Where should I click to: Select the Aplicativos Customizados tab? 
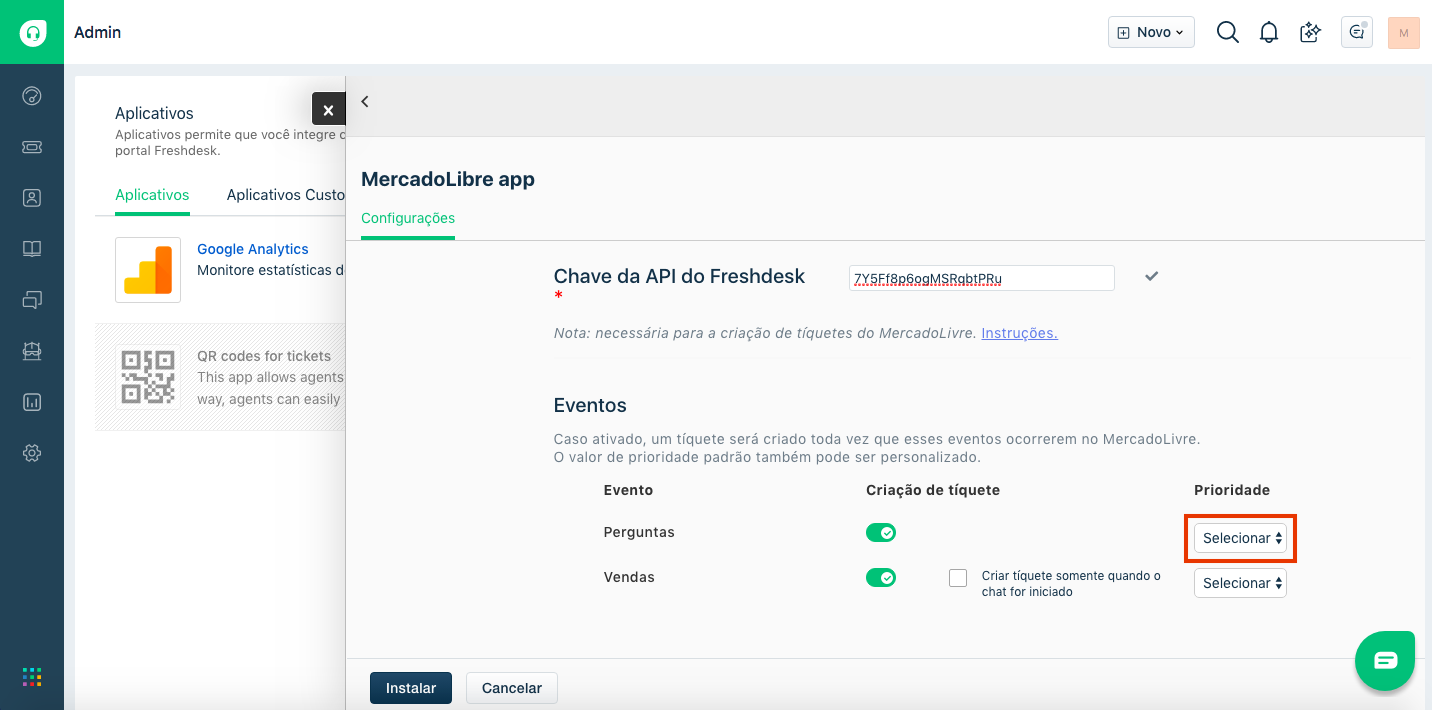(286, 195)
